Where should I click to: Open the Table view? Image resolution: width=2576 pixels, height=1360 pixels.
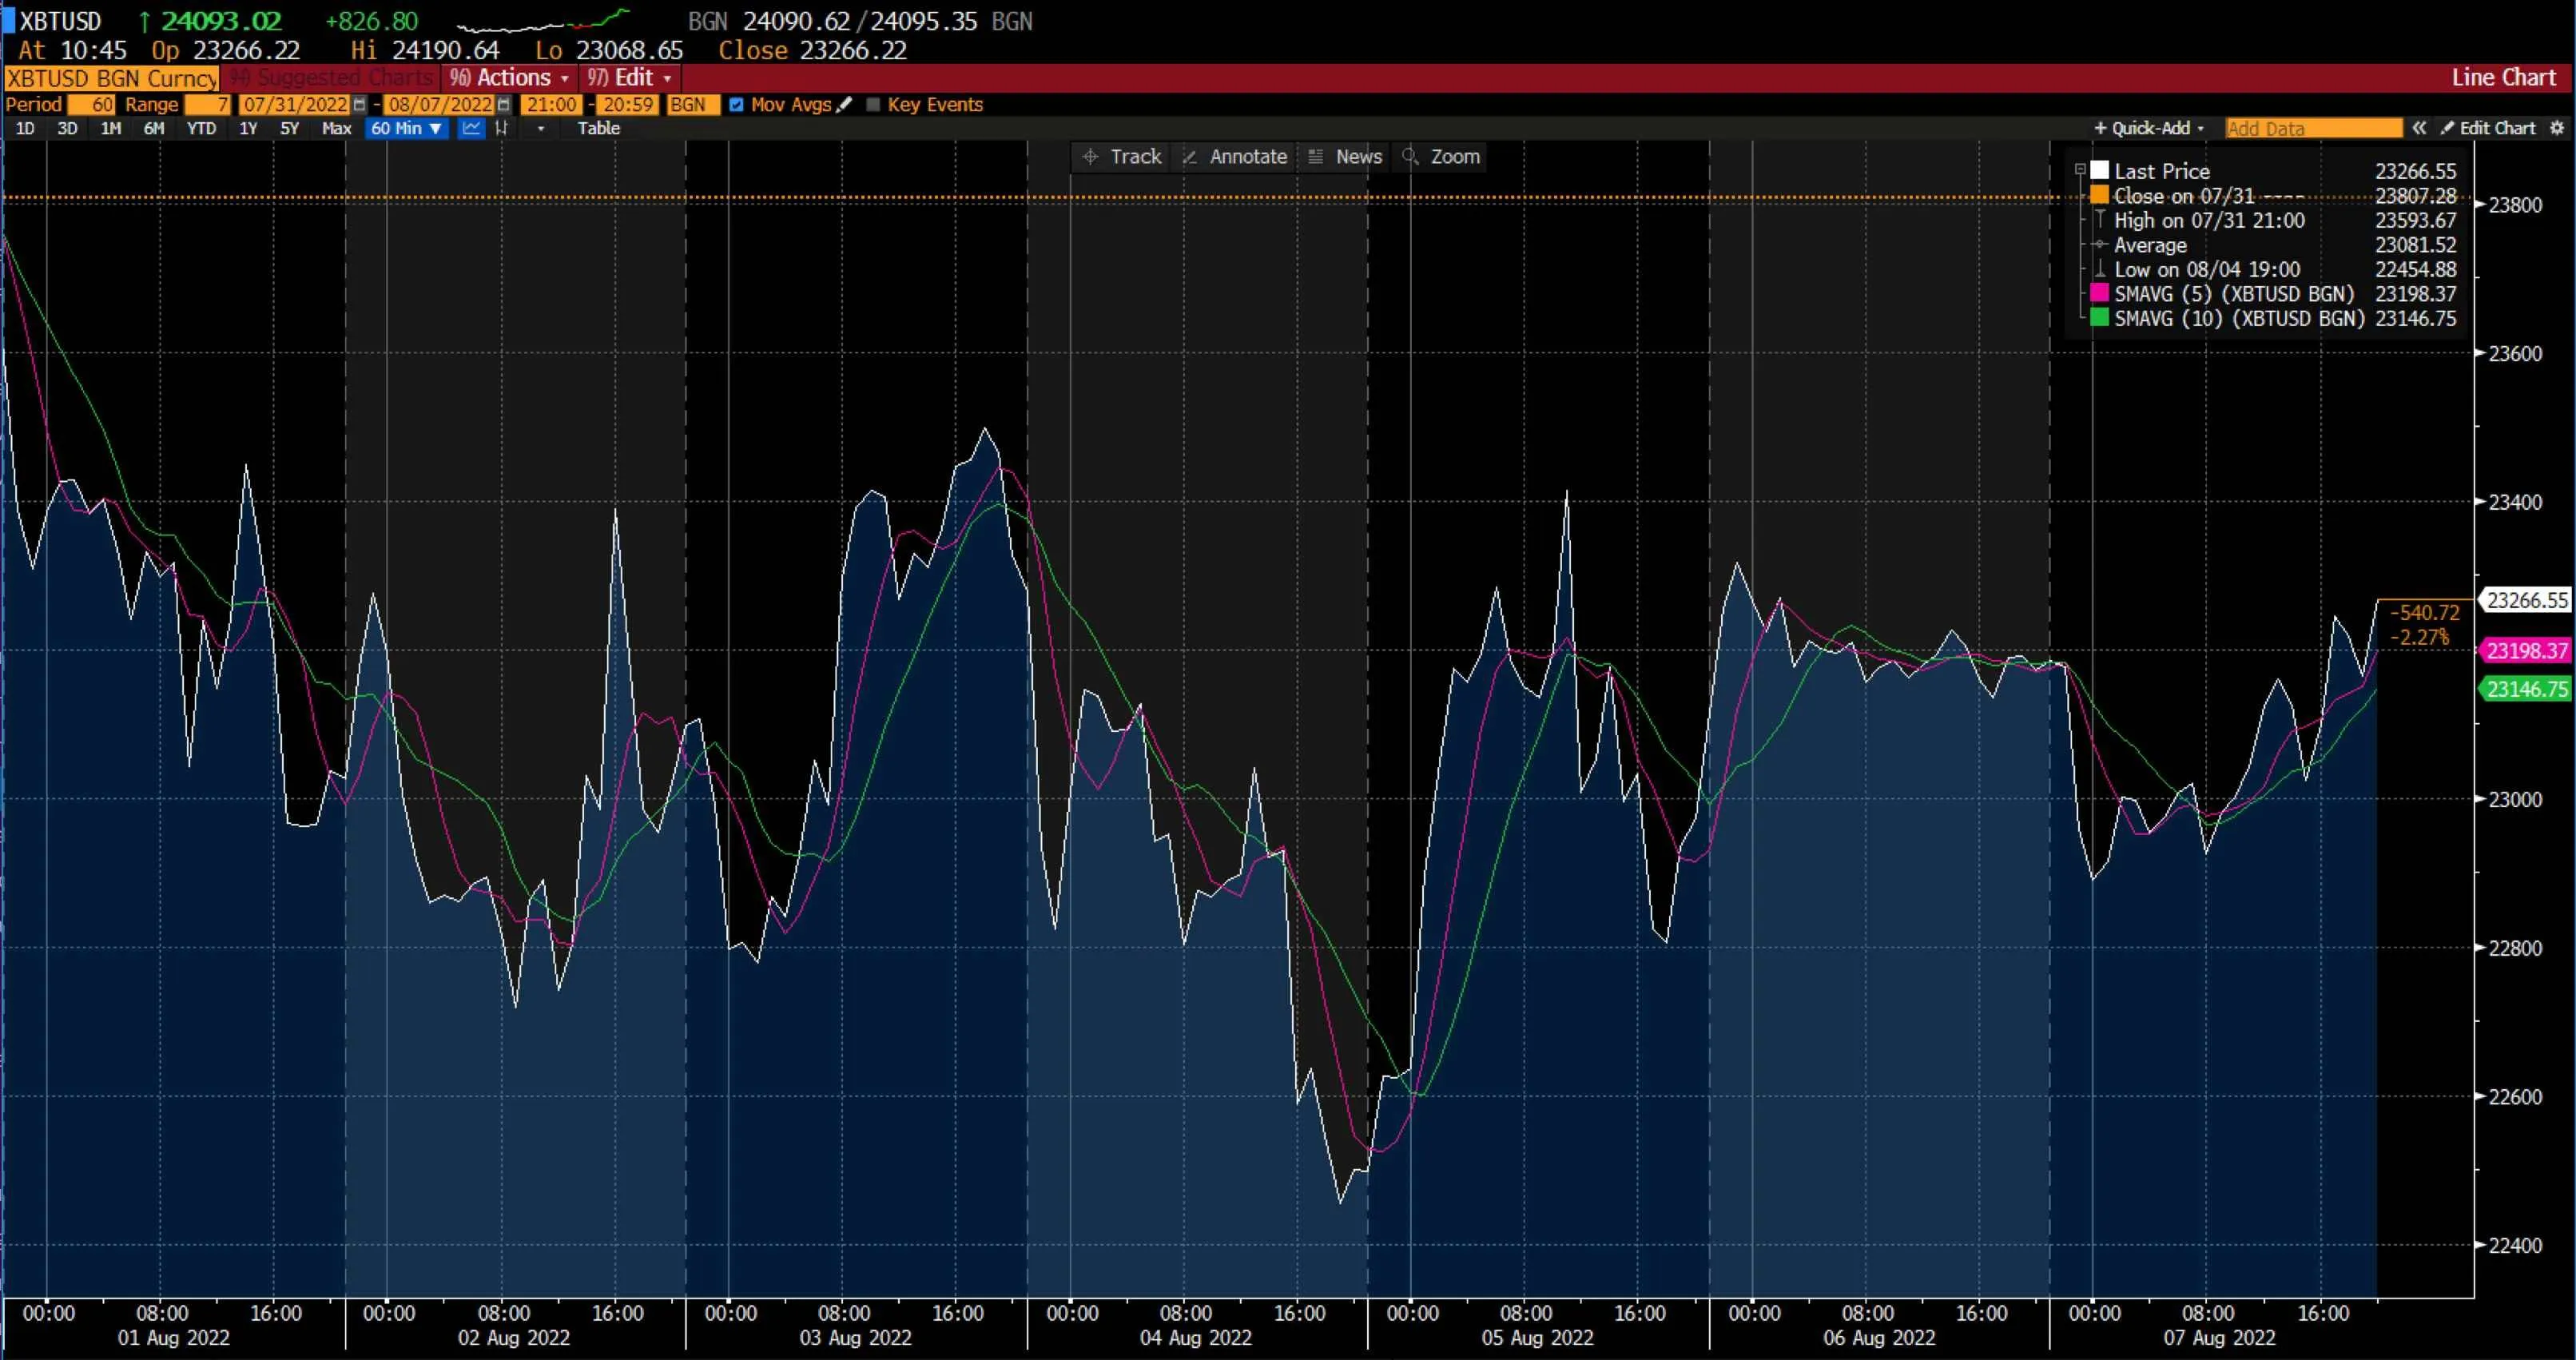598,128
